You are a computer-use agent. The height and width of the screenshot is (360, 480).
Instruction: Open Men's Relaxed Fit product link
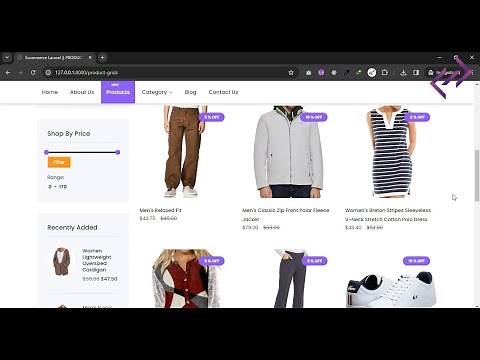click(161, 210)
